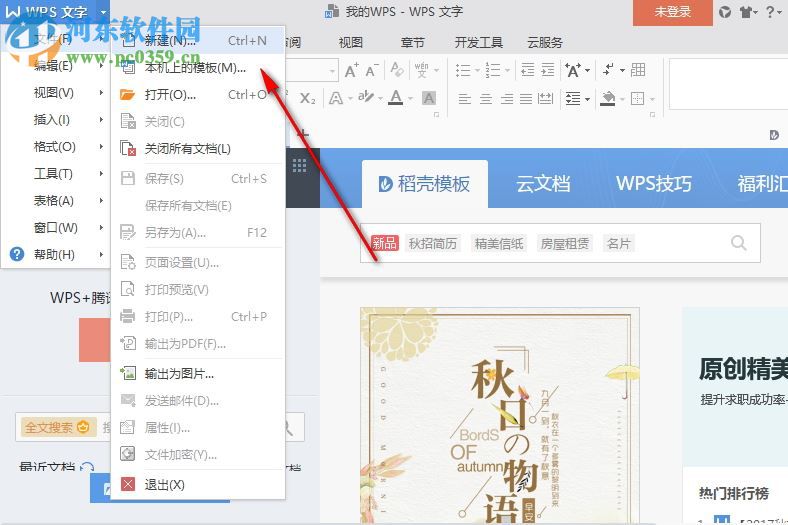The height and width of the screenshot is (525, 788).
Task: Expand the 表格(A) submenu
Action: 55,201
